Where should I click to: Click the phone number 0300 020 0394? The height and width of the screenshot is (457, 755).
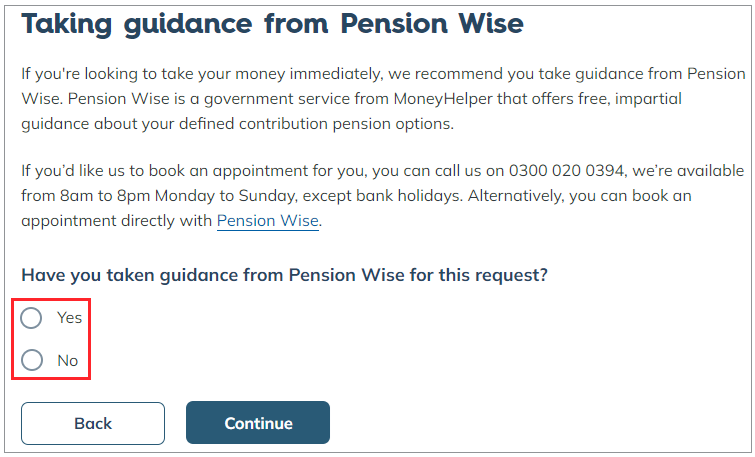pos(566,170)
